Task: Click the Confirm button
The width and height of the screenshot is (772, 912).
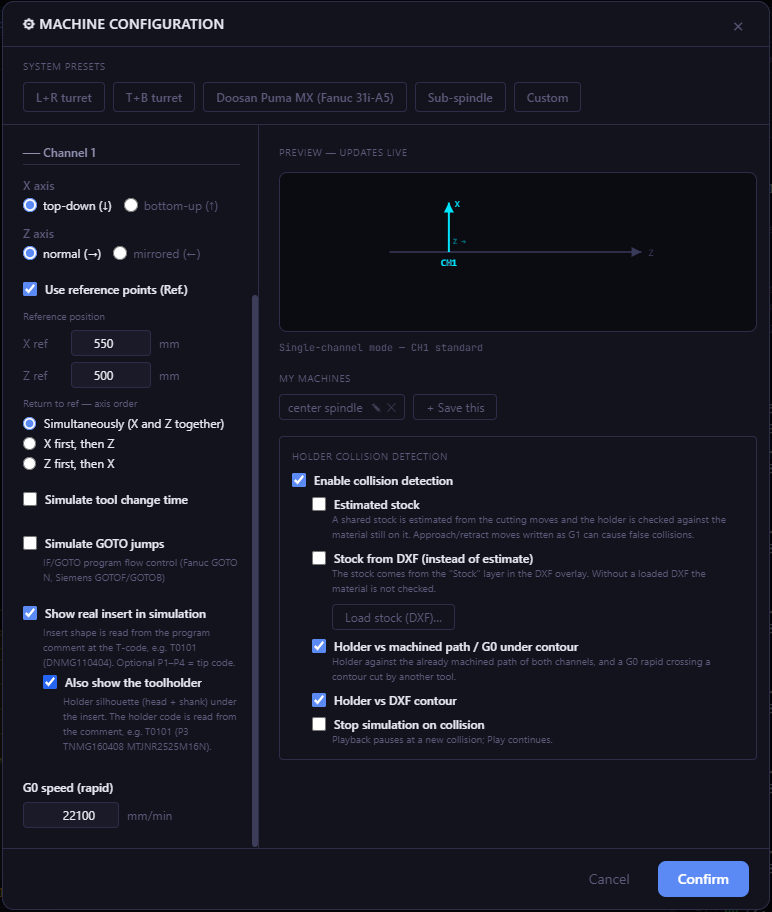Action: [x=703, y=879]
